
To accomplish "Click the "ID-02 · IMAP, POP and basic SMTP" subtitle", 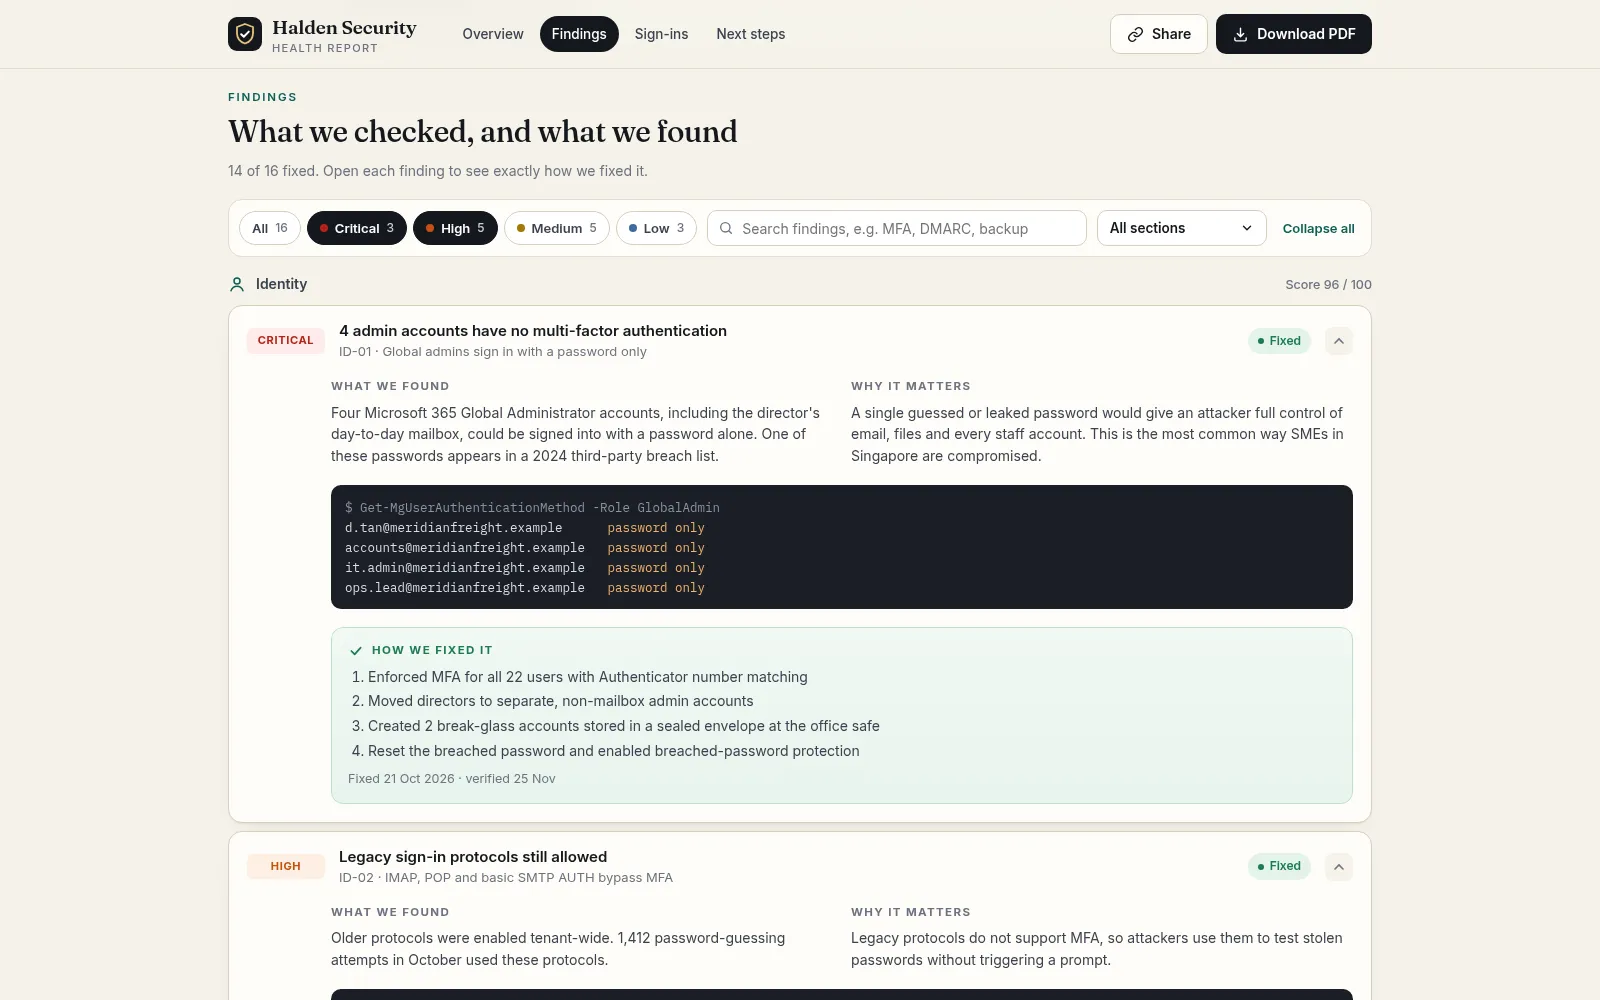I will (506, 878).
